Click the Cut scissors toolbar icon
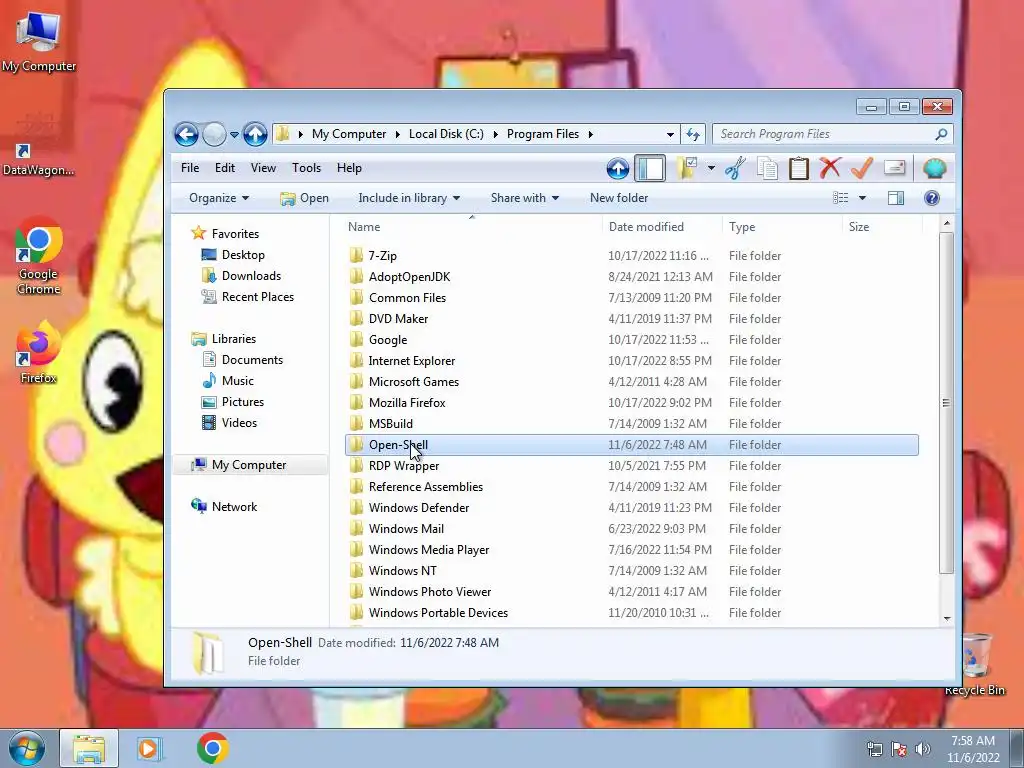Image resolution: width=1024 pixels, height=768 pixels. (735, 168)
